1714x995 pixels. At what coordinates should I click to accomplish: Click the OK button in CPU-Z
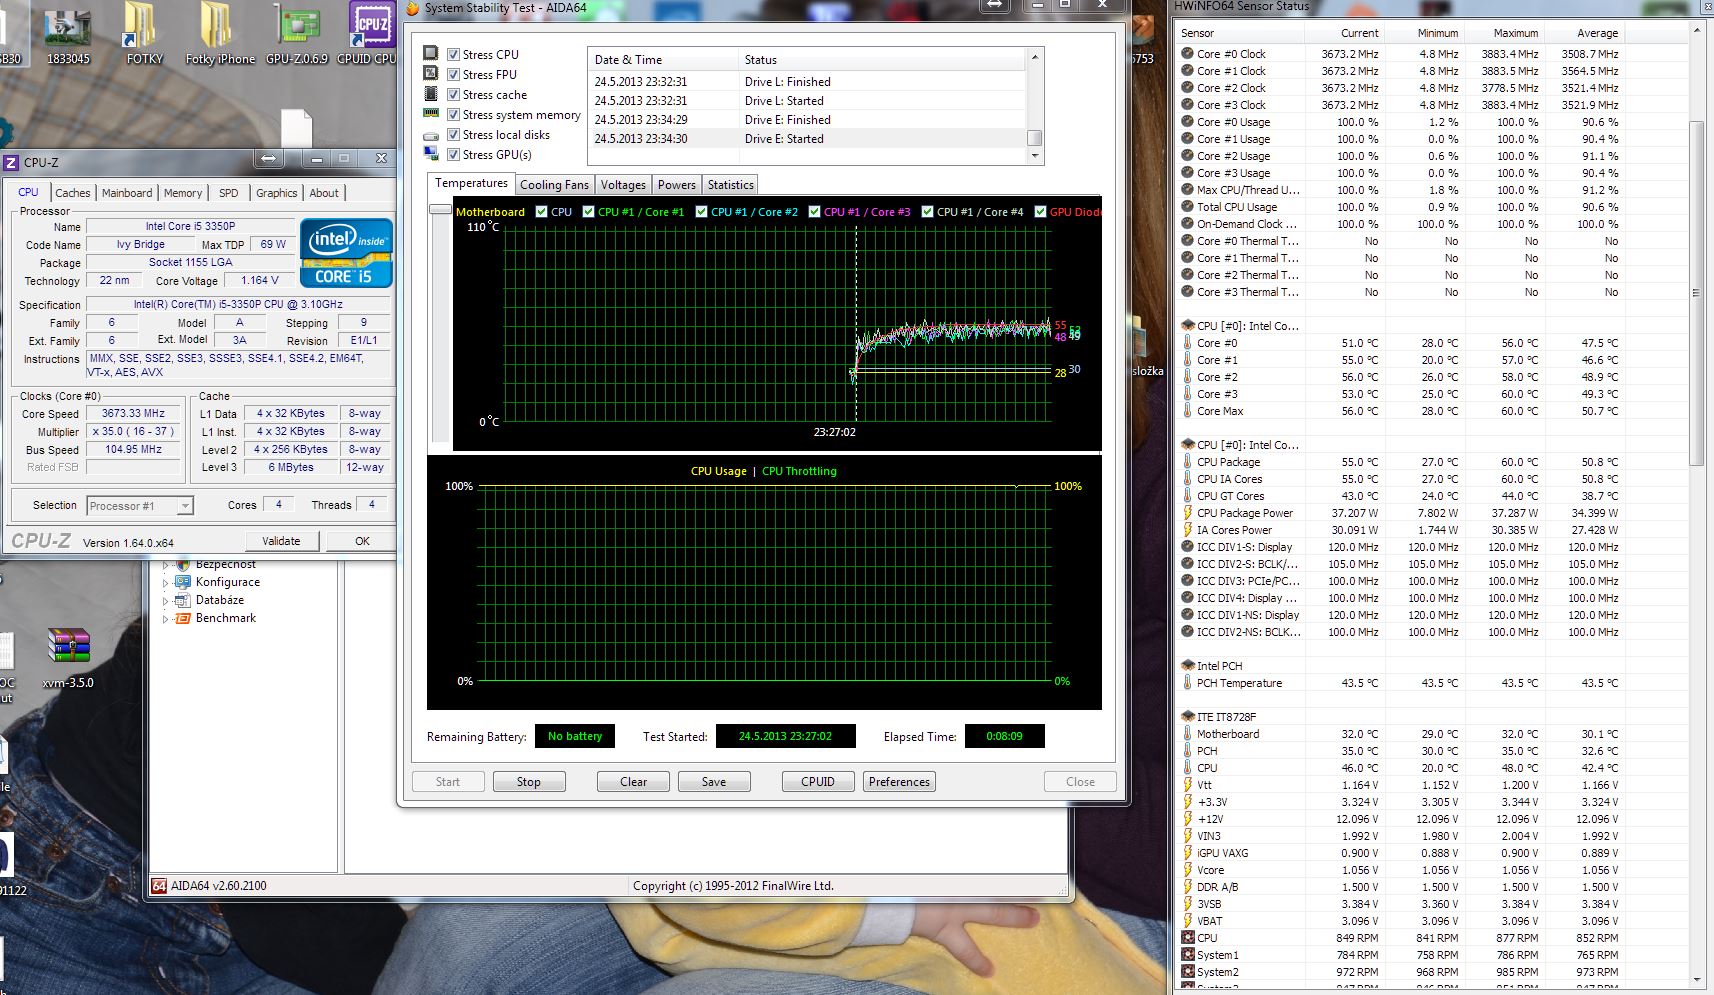(x=362, y=541)
